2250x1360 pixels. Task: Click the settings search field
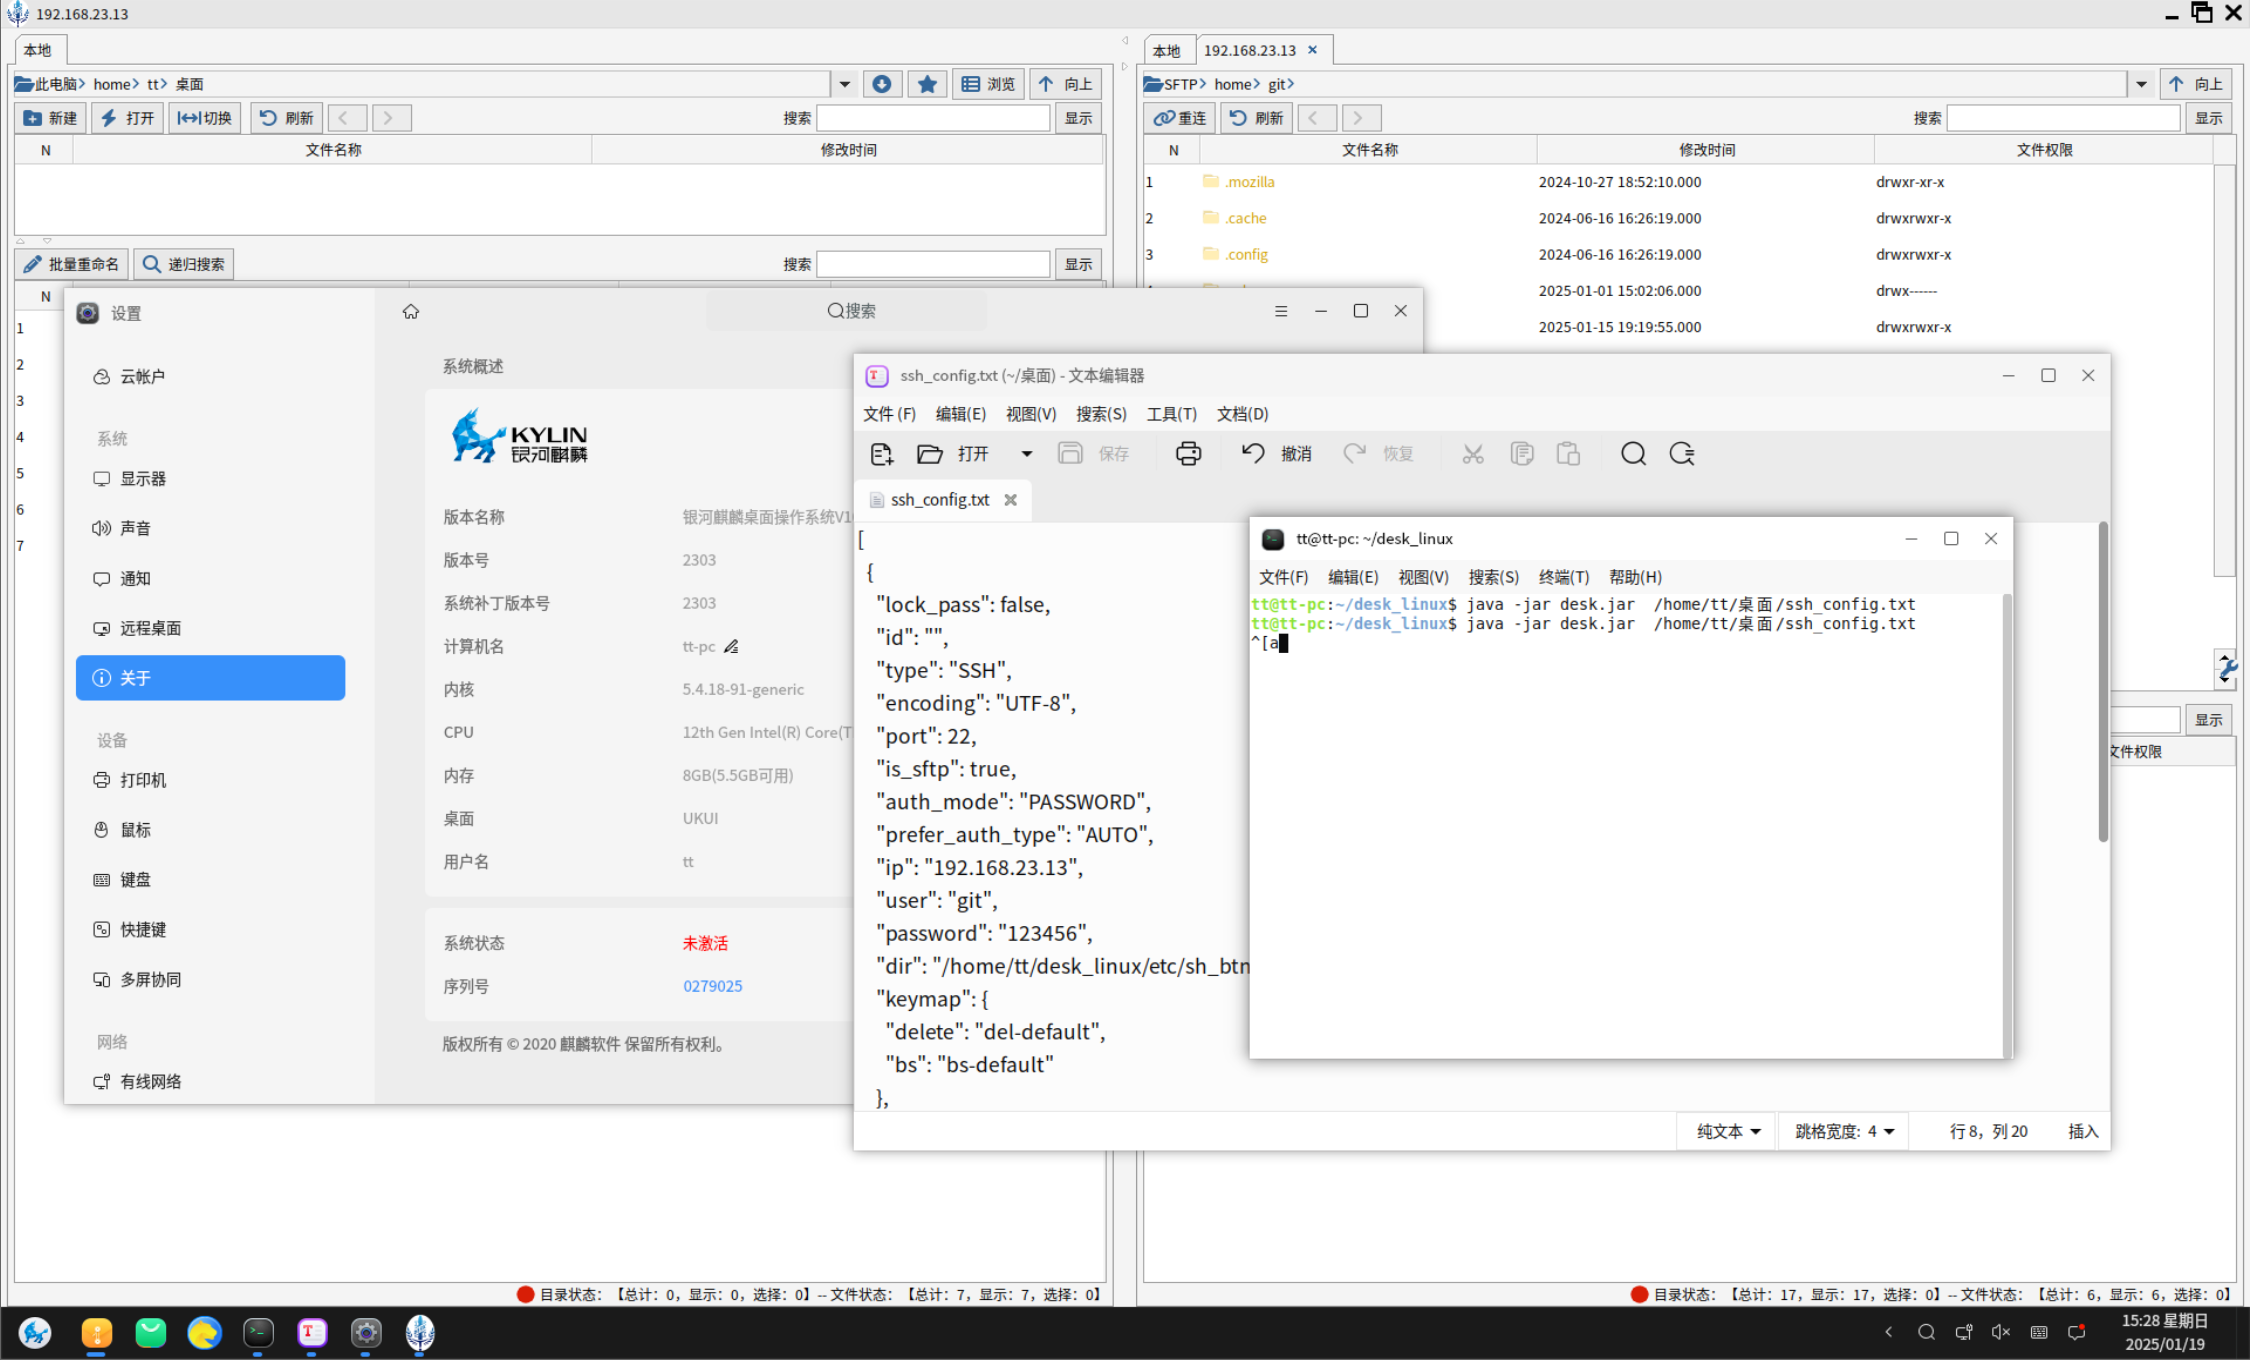(x=851, y=311)
